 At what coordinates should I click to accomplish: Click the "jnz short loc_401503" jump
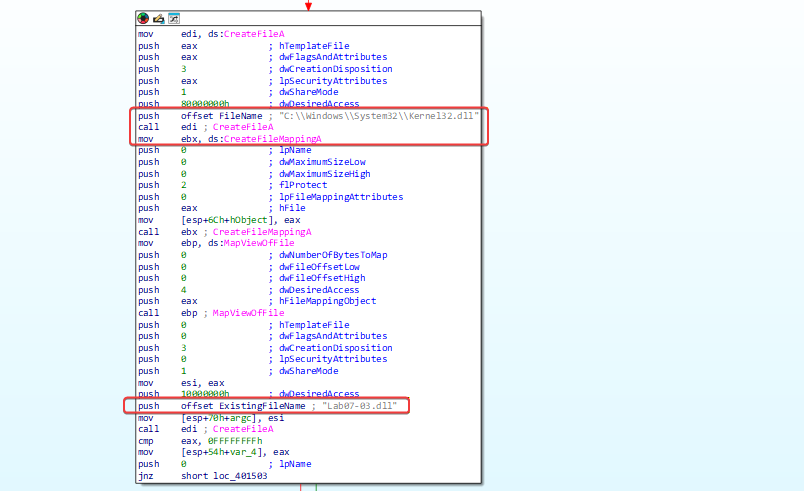(x=203, y=476)
